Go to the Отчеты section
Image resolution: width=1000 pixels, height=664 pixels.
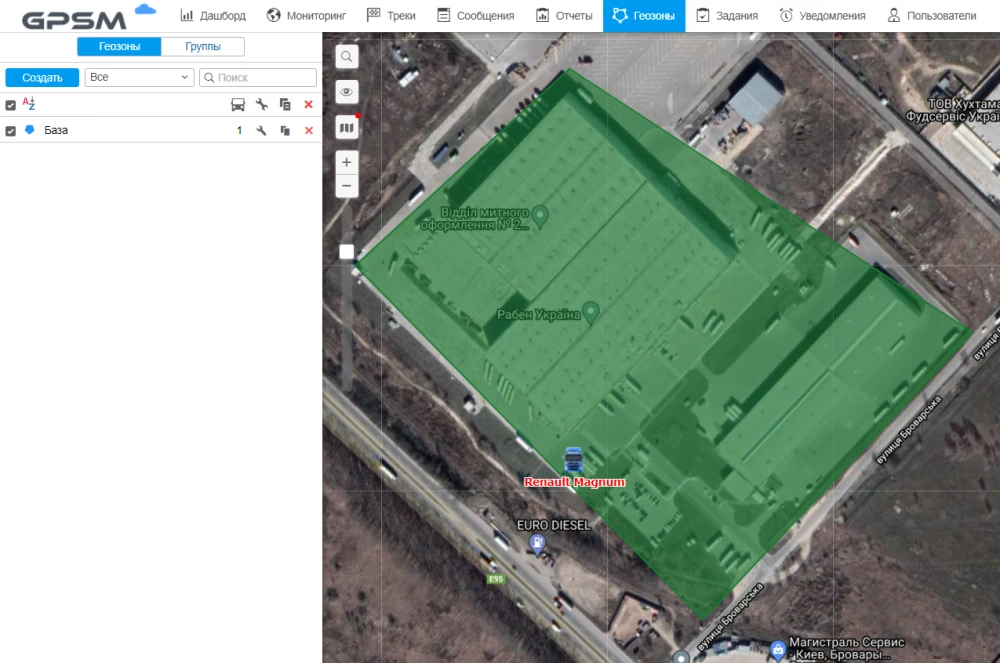pos(564,16)
